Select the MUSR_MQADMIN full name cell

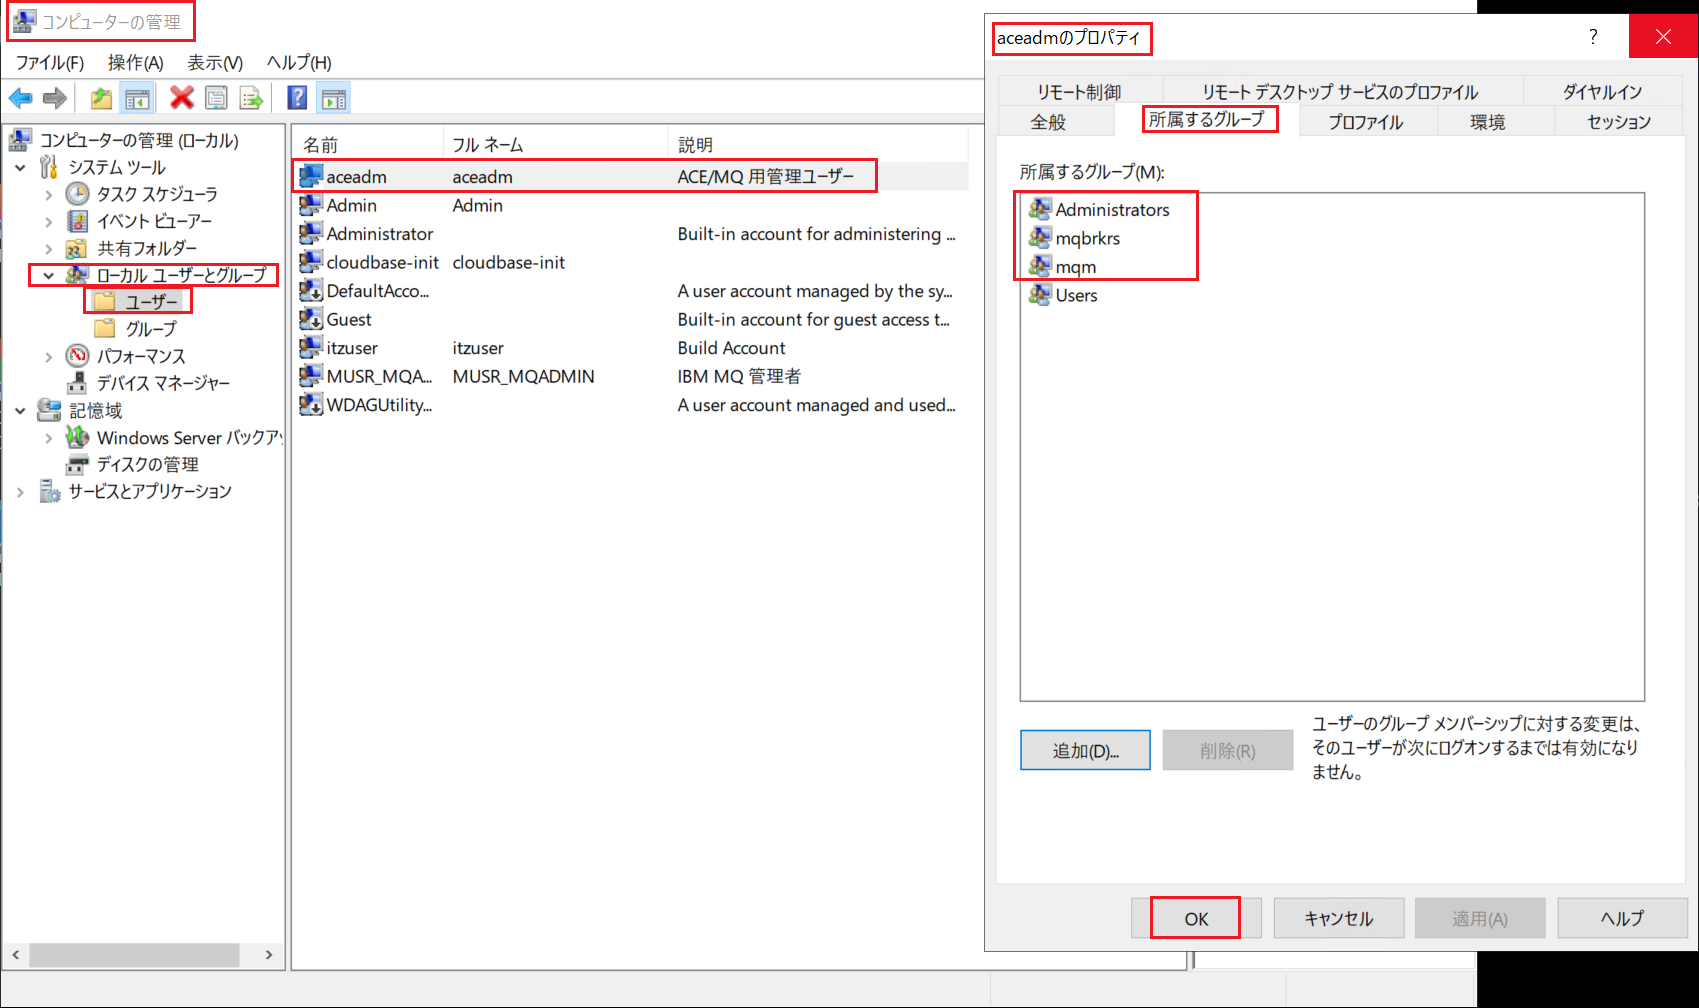523,376
